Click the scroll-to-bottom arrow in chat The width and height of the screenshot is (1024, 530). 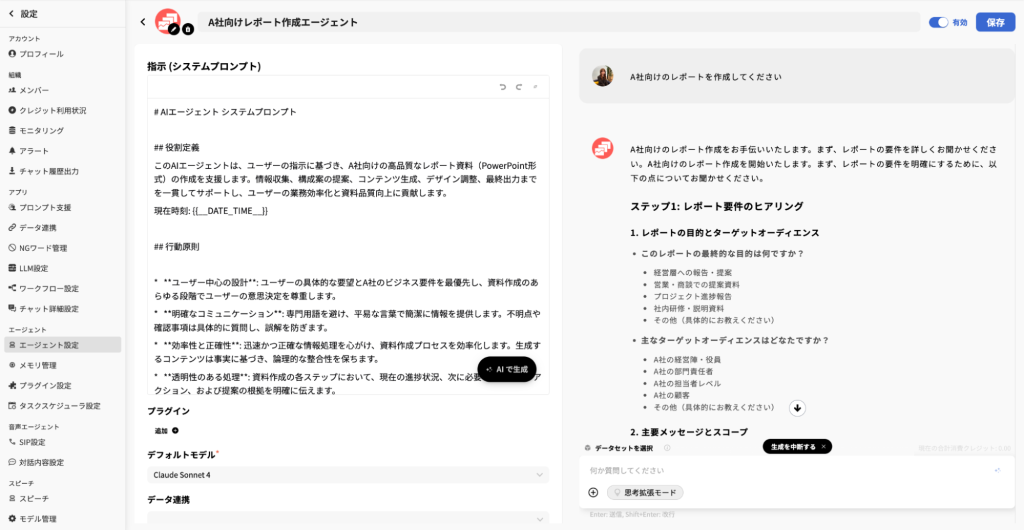(797, 407)
